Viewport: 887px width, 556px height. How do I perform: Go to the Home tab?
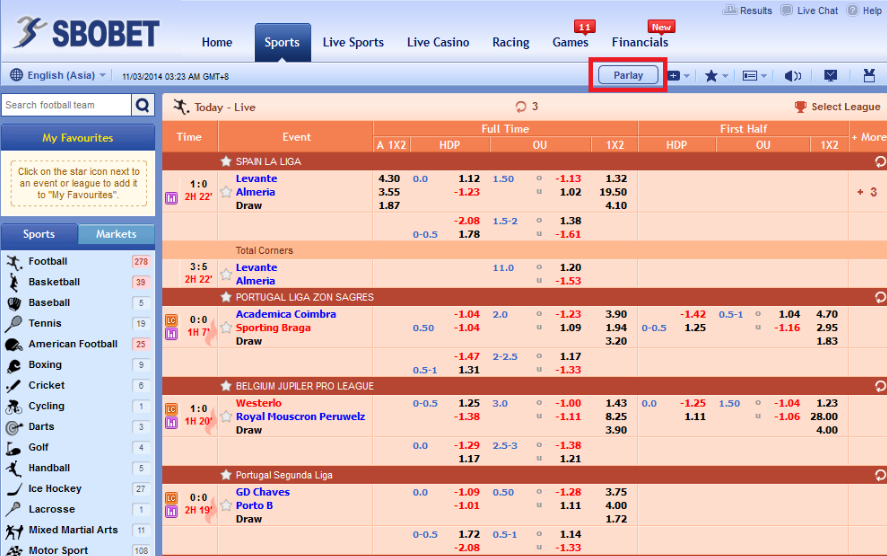click(x=217, y=42)
